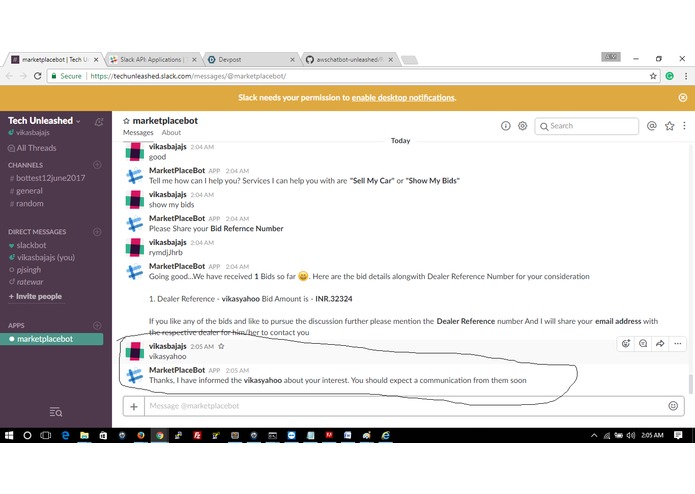Click the Message @marketplacebot input field
The image size is (695, 494).
[x=403, y=406]
